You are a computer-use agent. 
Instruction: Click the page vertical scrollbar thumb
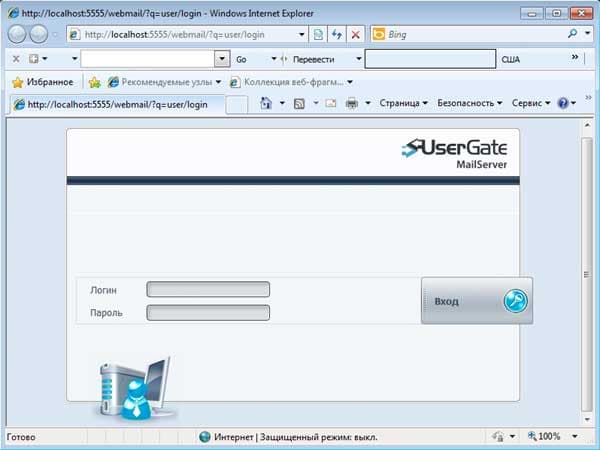click(x=586, y=274)
